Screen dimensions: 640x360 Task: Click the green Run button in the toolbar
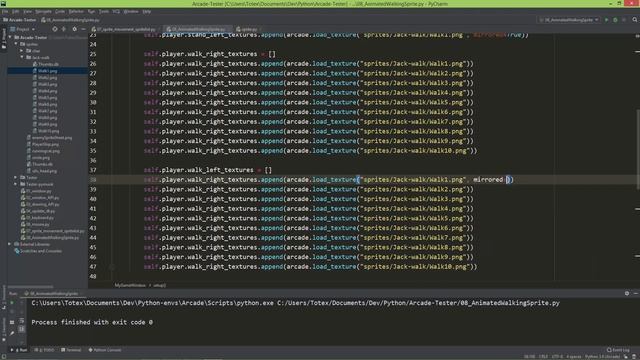(607, 20)
